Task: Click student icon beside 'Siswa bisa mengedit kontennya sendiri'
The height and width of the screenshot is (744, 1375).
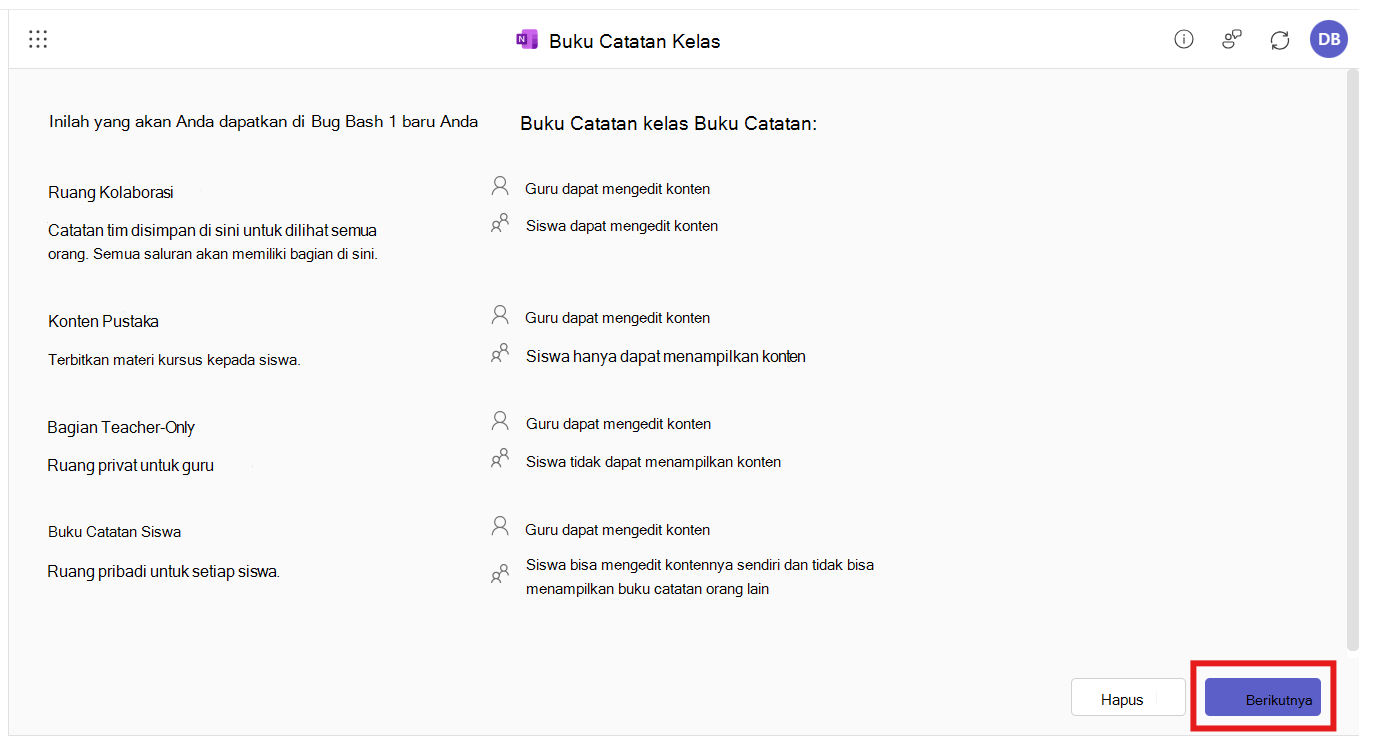Action: tap(500, 575)
